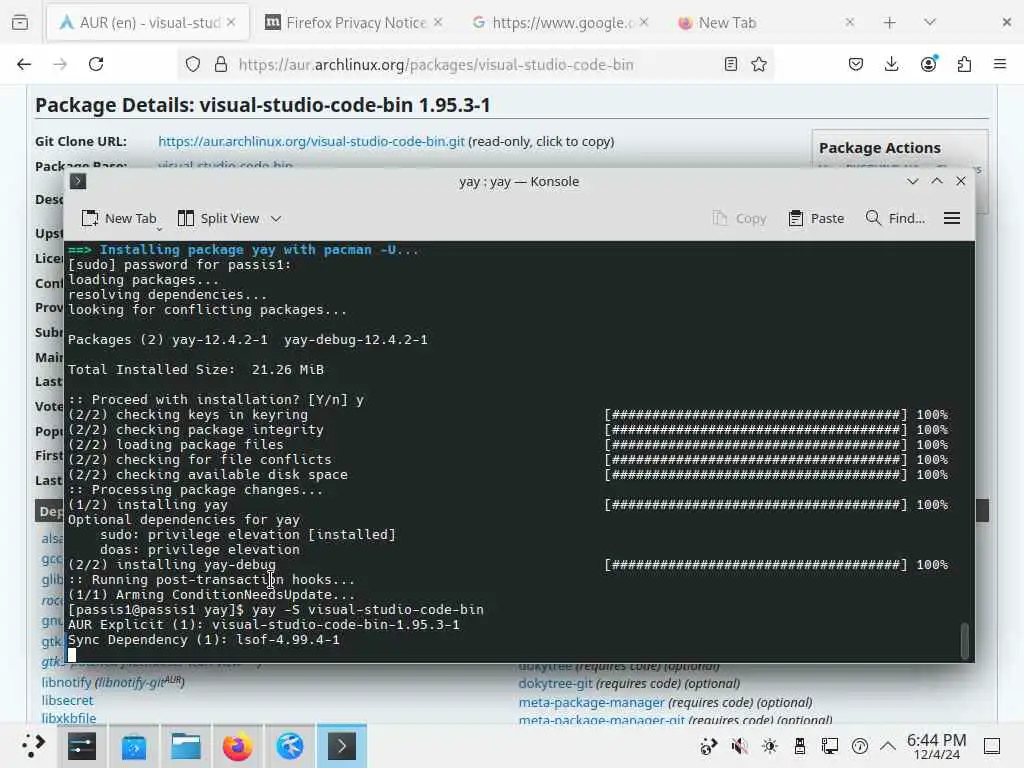Click Konsole keep-below down chevron
The image size is (1024, 768).
click(x=912, y=182)
